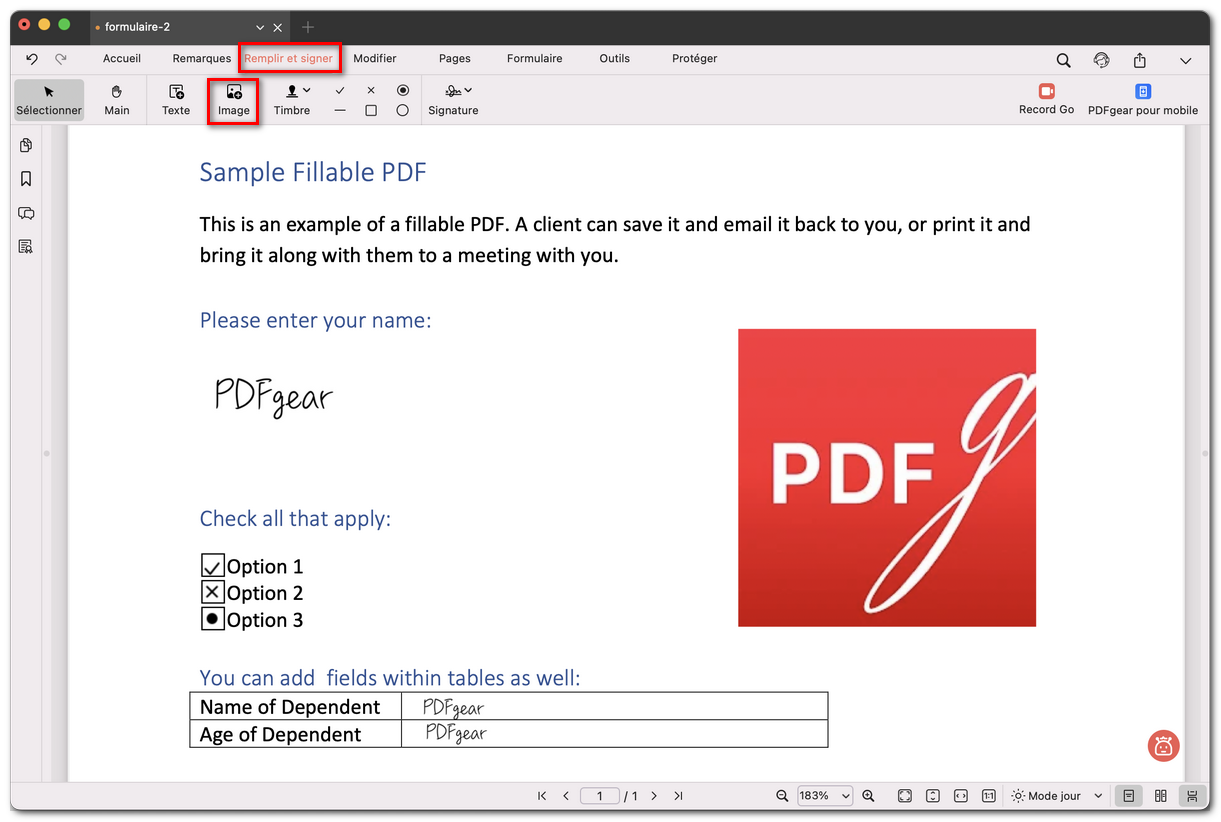Close the formulaire-2 document tab
1221x822 pixels.
tap(278, 28)
